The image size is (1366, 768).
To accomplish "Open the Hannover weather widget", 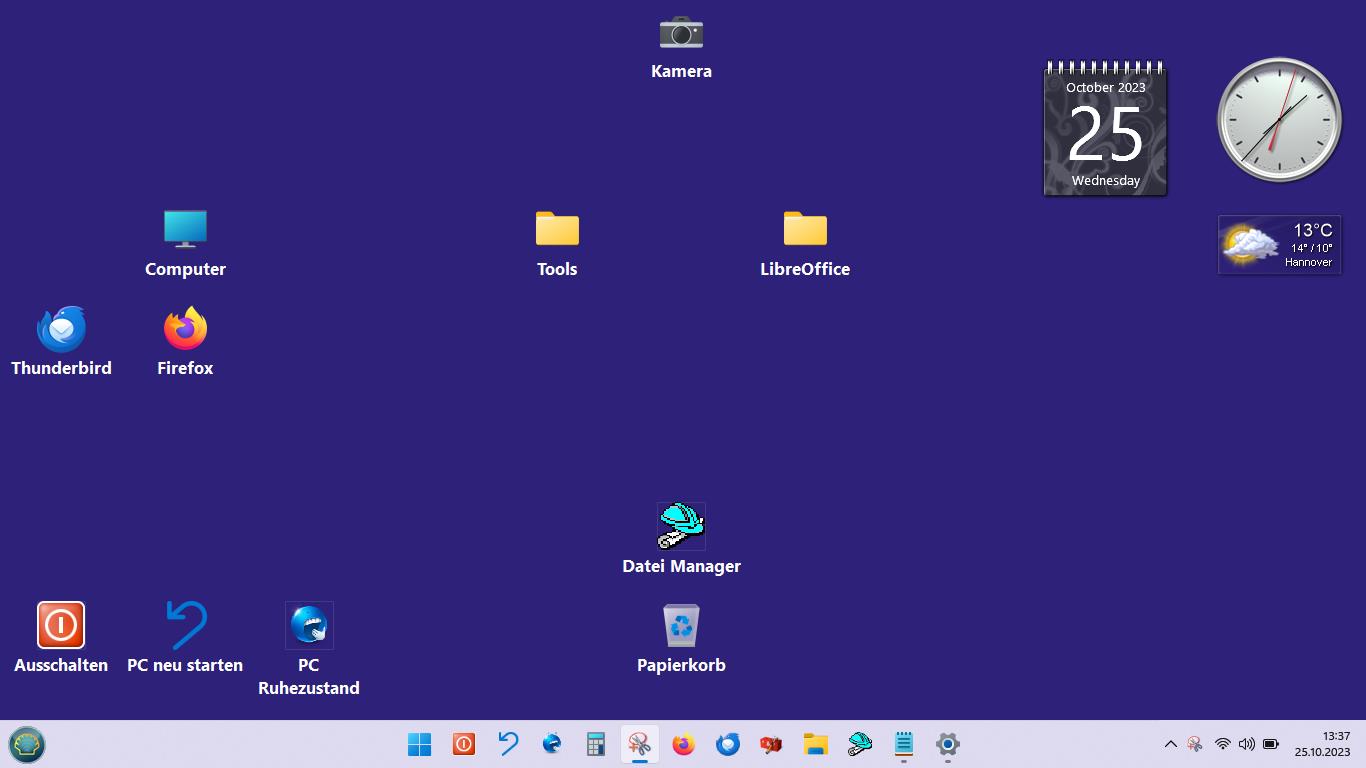I will coord(1279,245).
